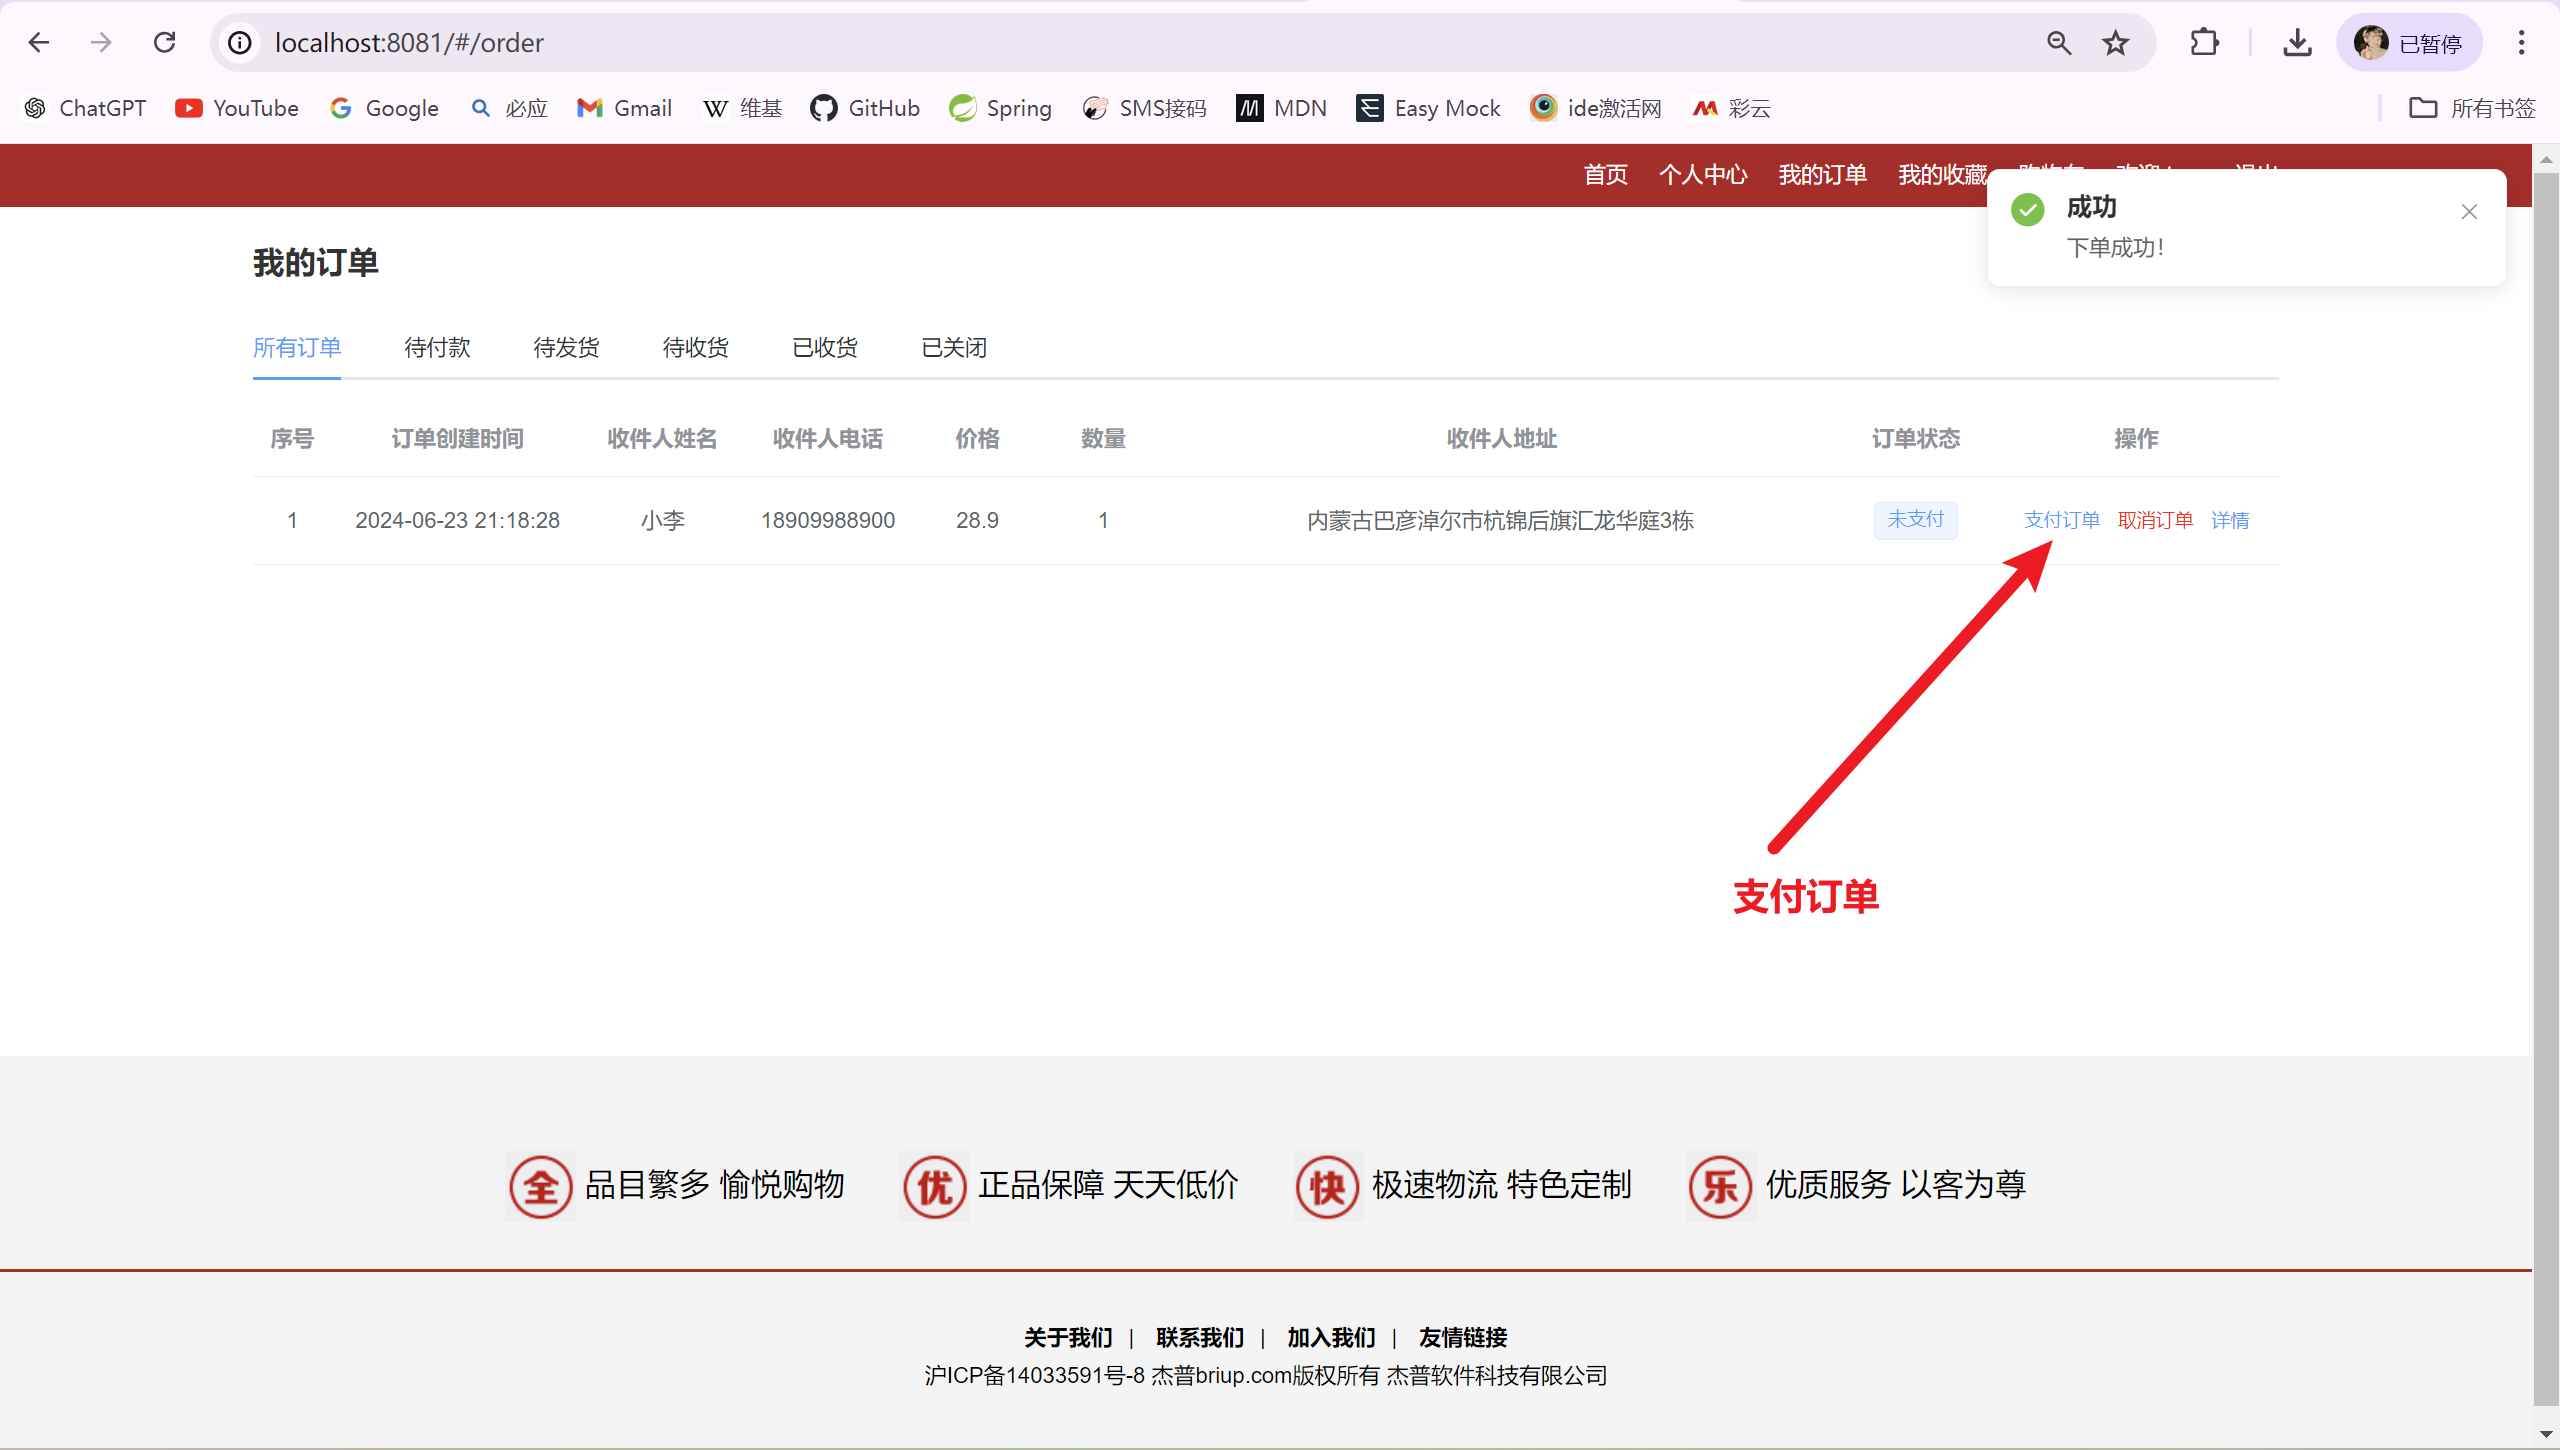2560x1450 pixels.
Task: Click the zoom magnifier icon in the address bar
Action: coord(2059,43)
